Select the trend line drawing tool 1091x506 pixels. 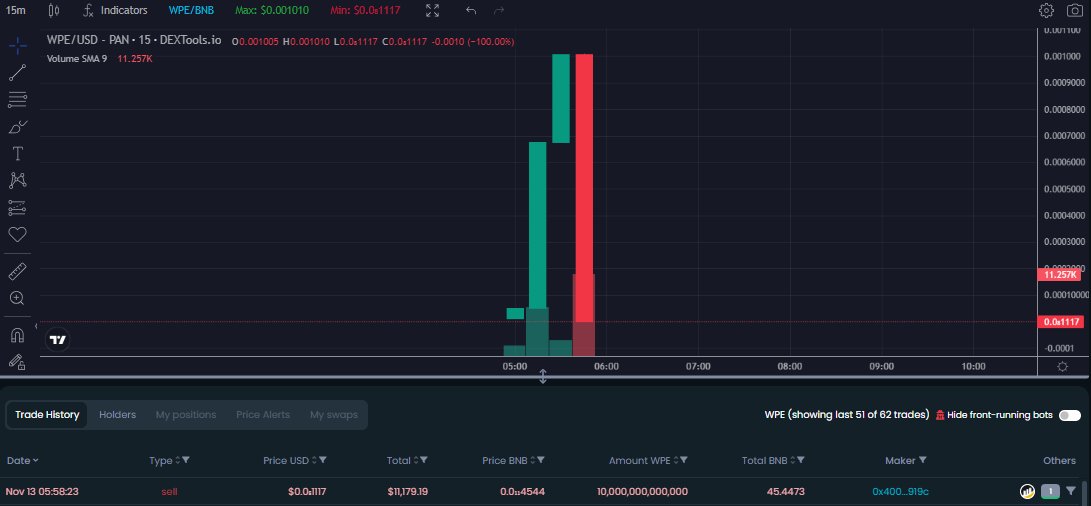point(17,73)
